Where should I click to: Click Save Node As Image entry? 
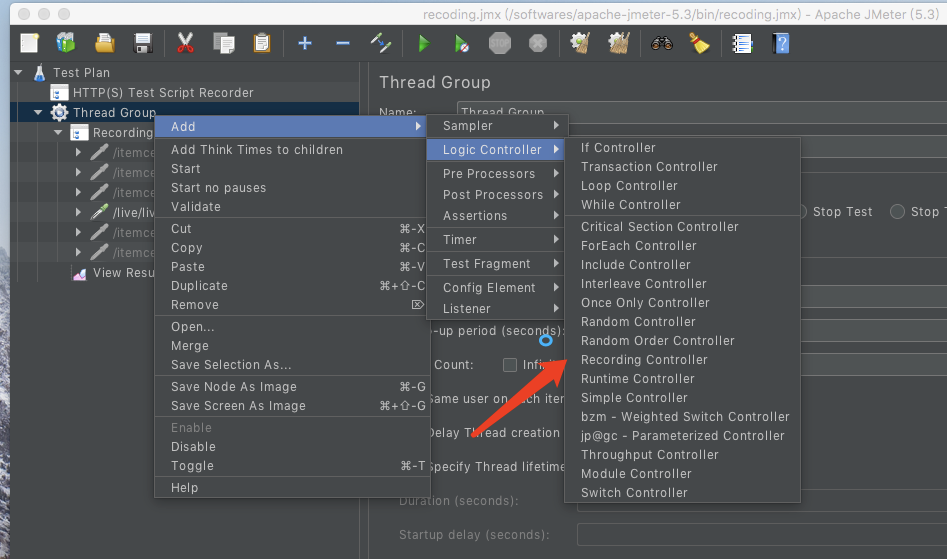(x=292, y=387)
